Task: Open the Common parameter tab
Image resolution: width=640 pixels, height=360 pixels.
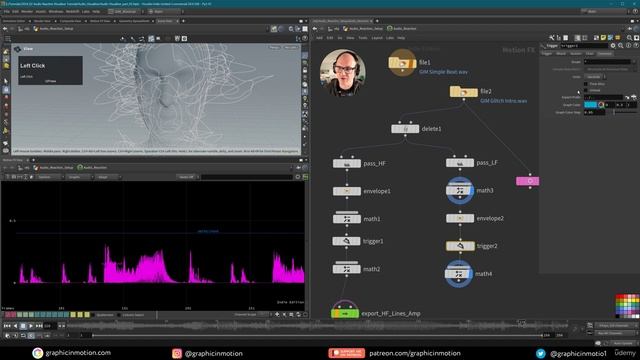Action: click(x=605, y=53)
